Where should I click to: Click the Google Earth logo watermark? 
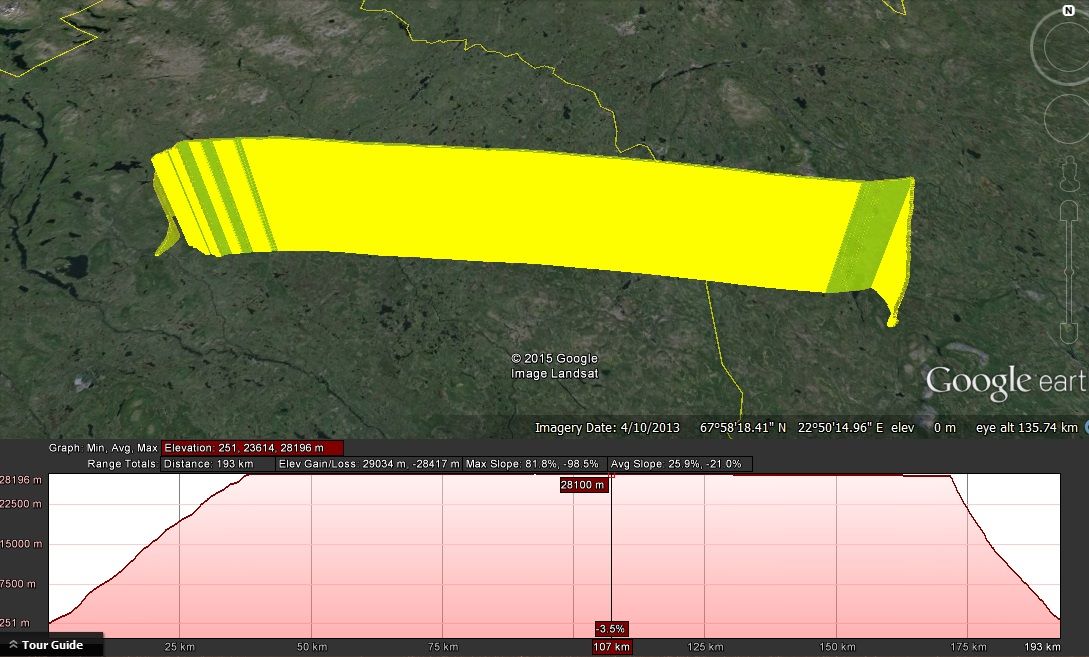tap(1005, 382)
